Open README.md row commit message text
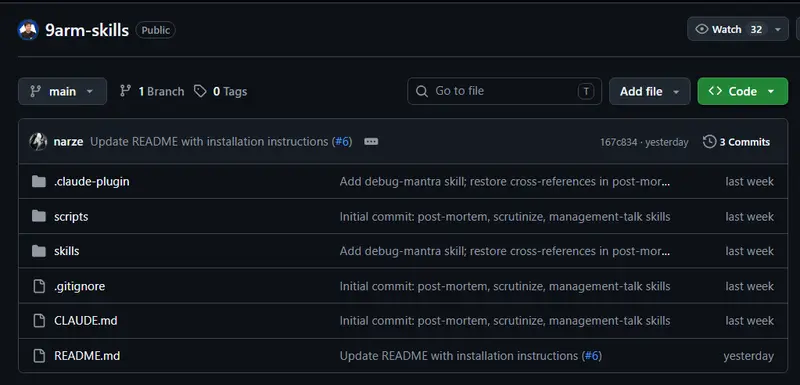Image resolution: width=800 pixels, height=385 pixels. pyautogui.click(x=459, y=355)
